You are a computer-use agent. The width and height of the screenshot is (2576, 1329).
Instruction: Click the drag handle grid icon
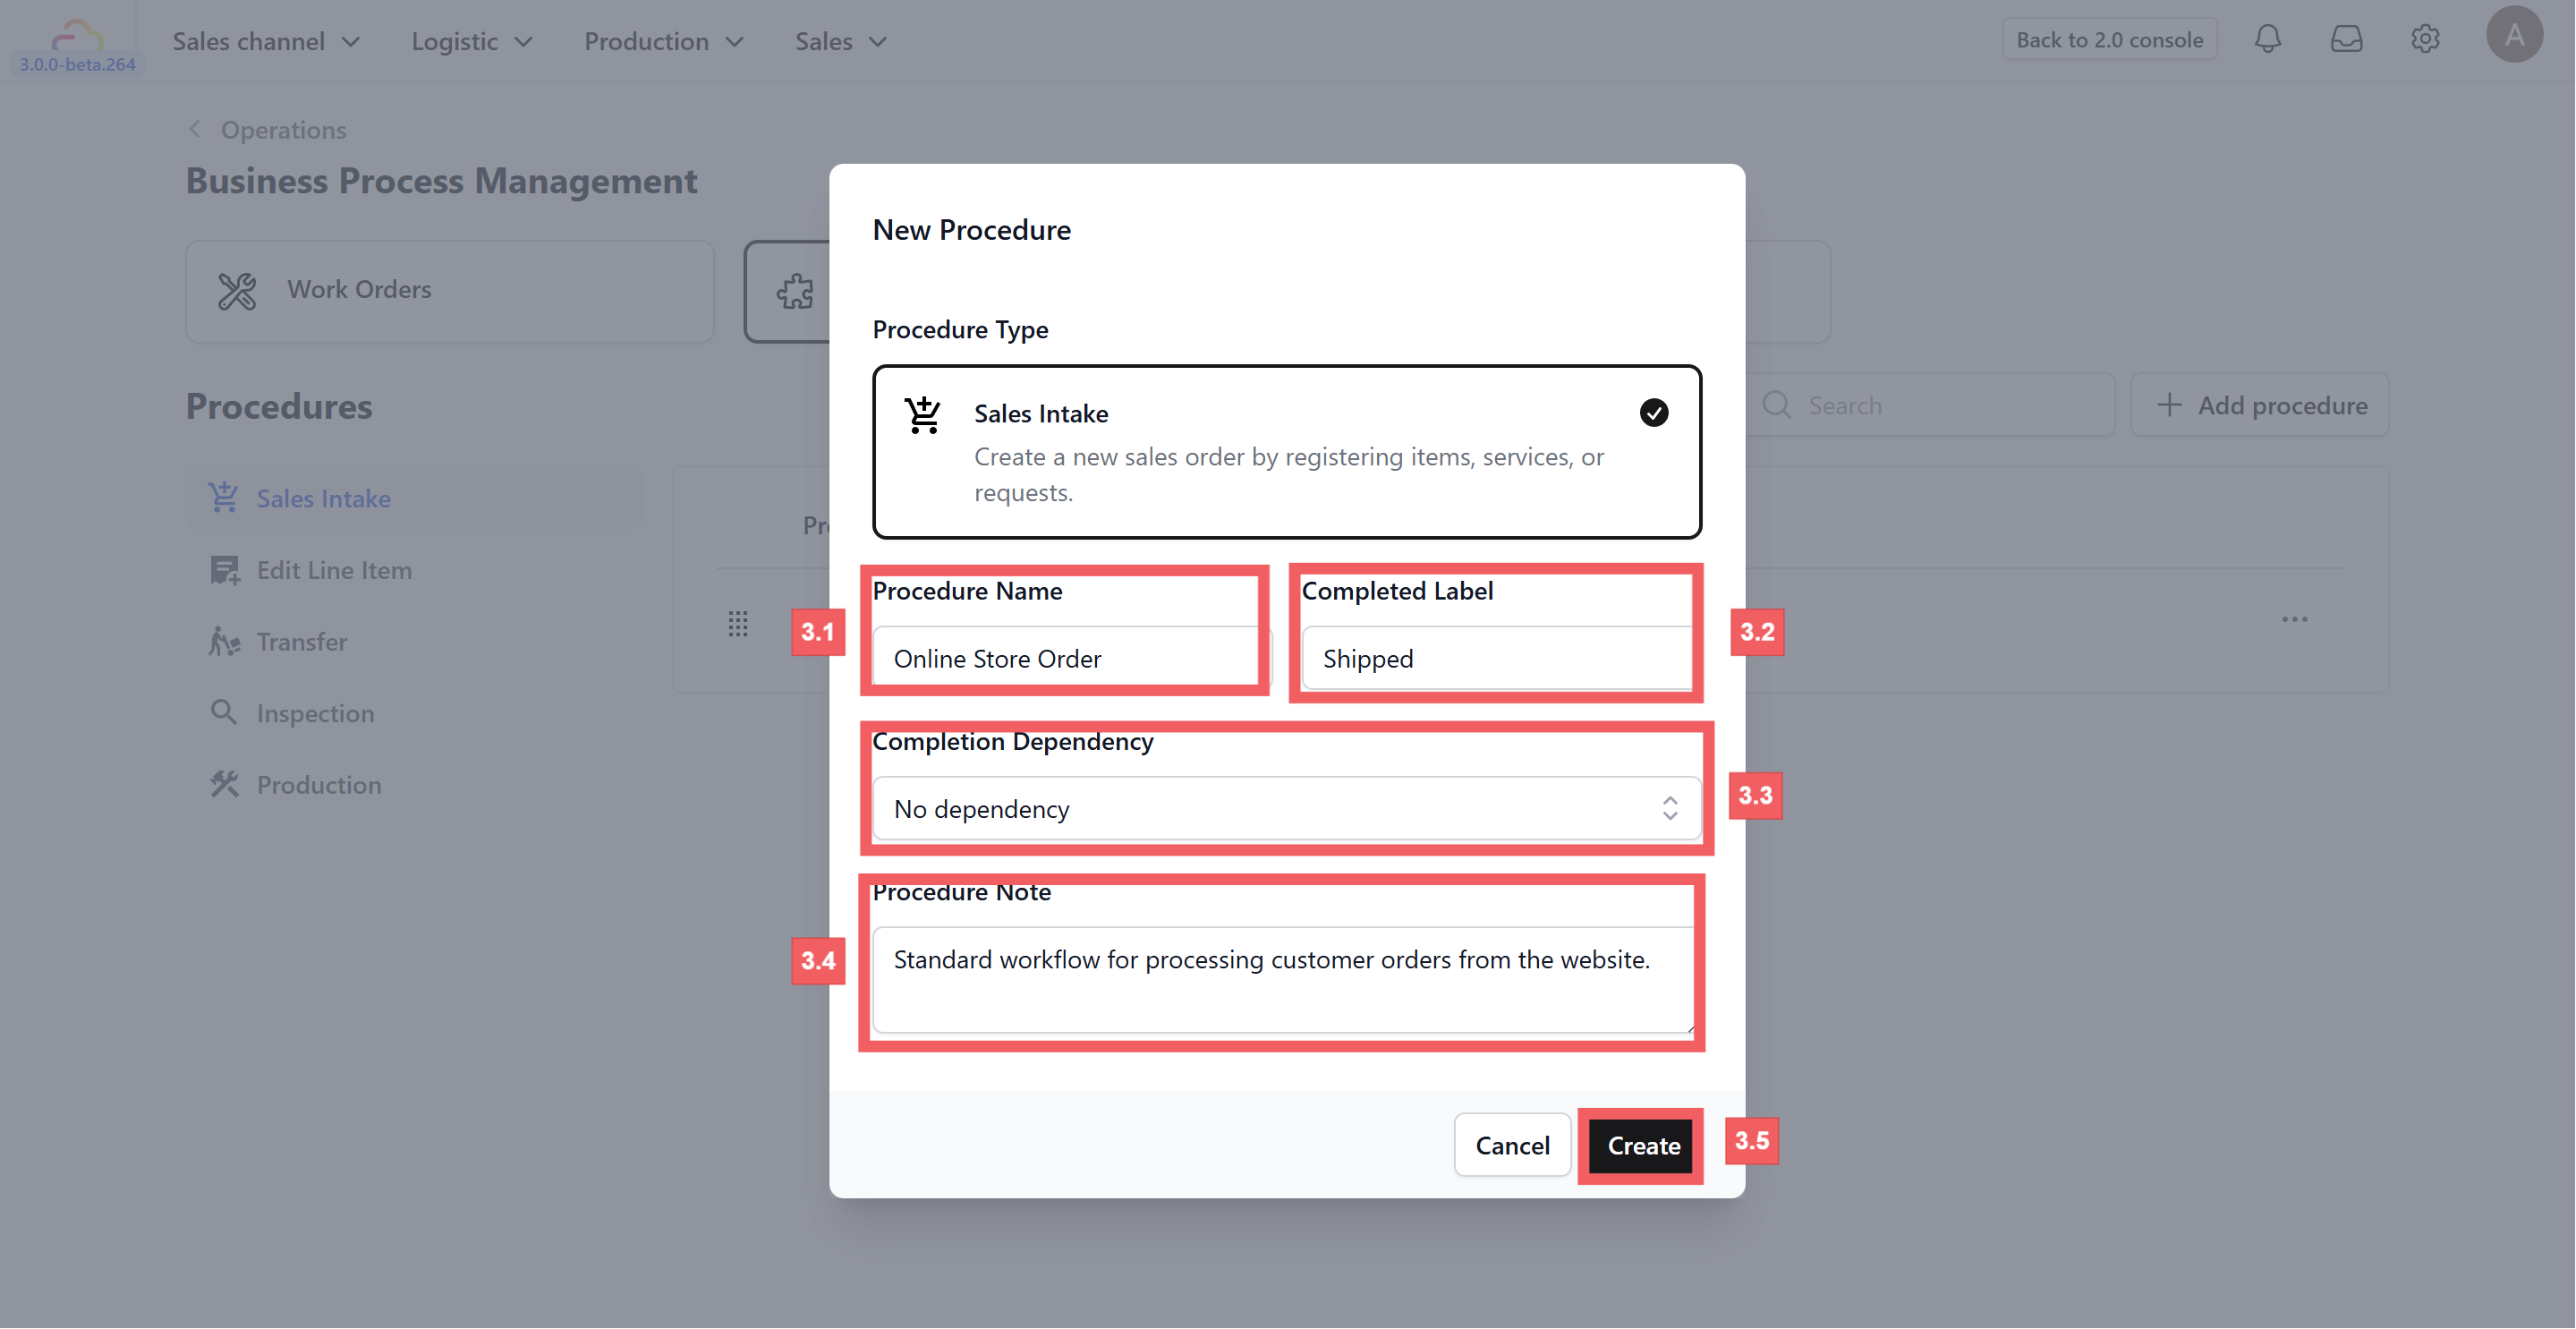[x=738, y=624]
